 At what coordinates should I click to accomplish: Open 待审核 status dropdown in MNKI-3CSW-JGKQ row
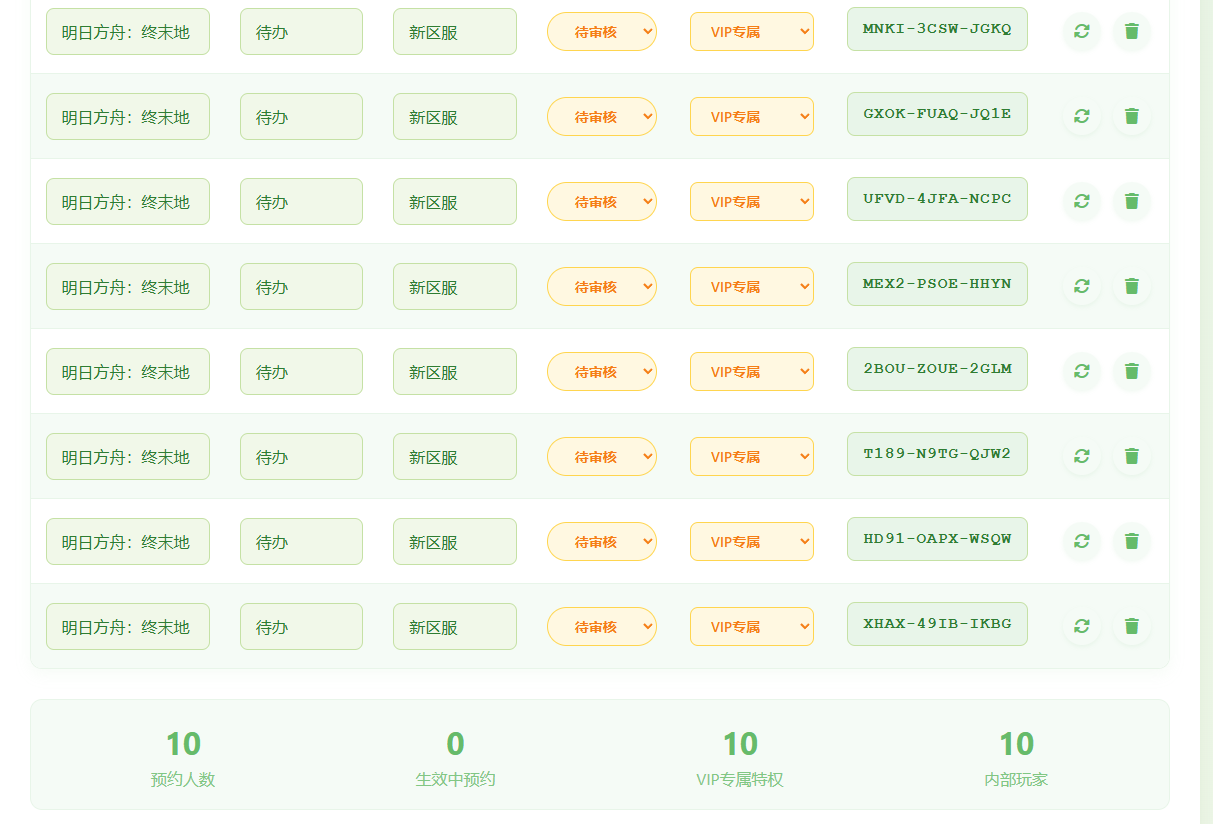[x=602, y=32]
